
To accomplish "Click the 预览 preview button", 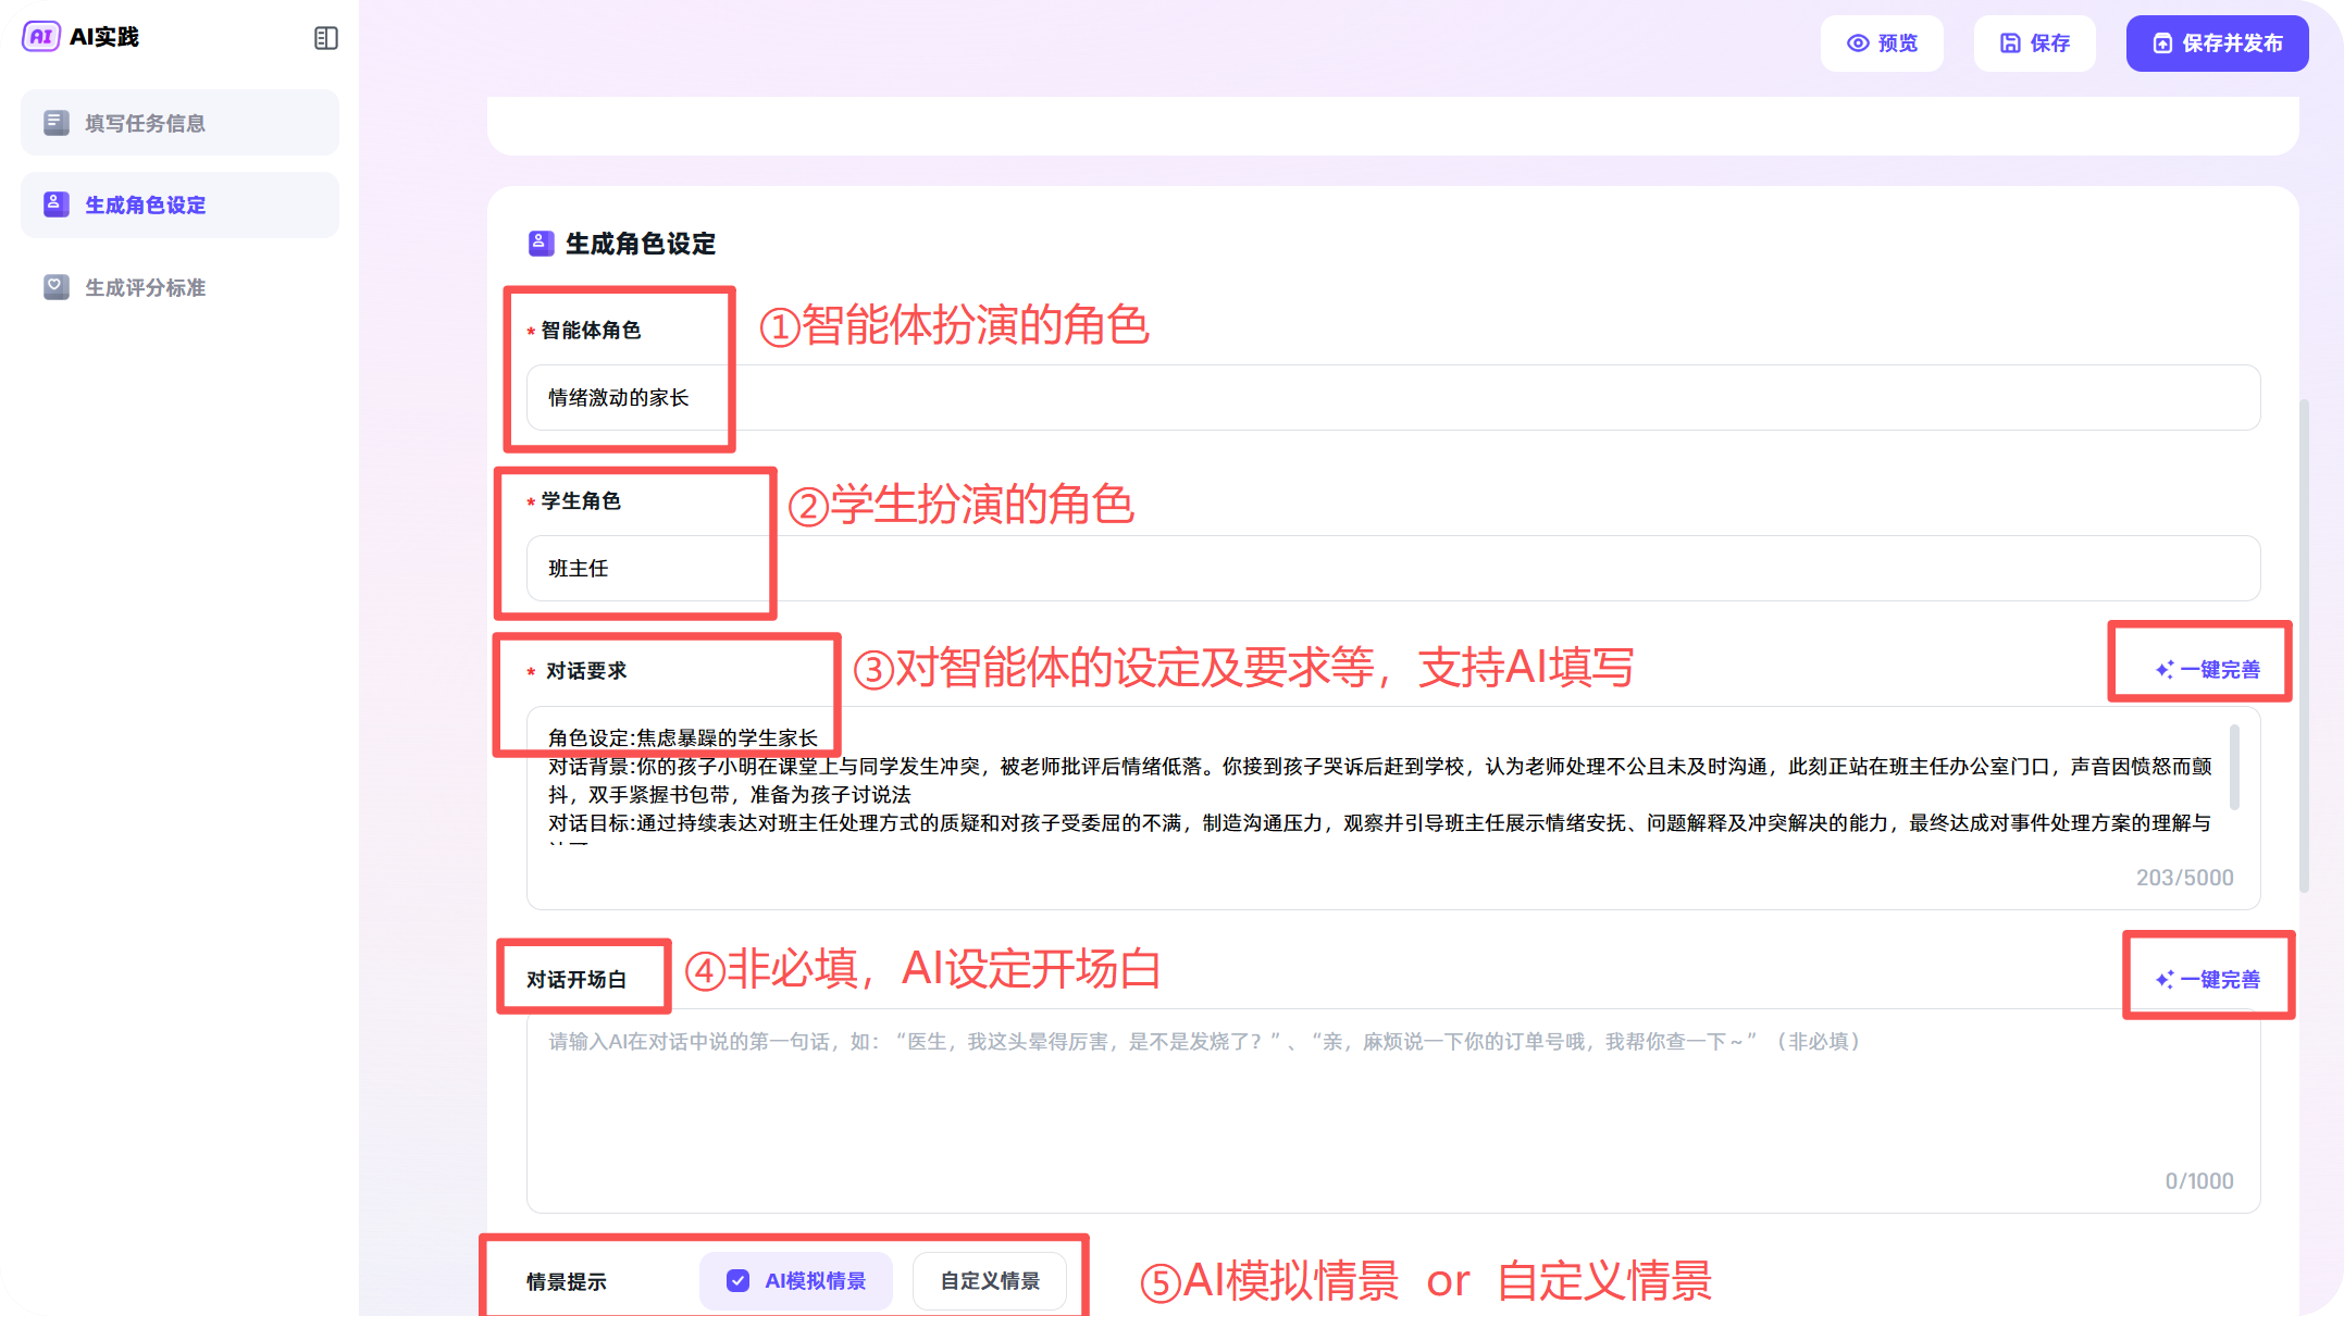I will (1882, 43).
